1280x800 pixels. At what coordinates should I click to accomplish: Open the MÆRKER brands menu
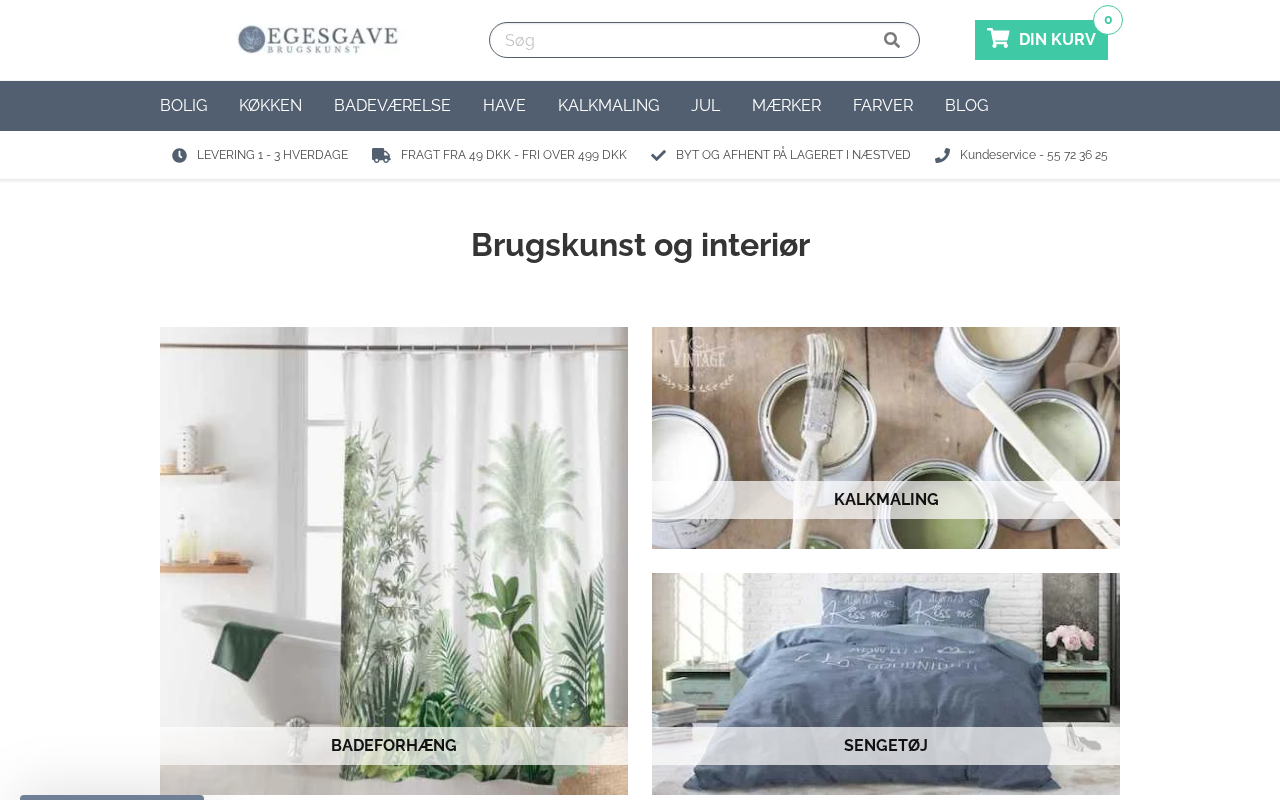tap(786, 106)
